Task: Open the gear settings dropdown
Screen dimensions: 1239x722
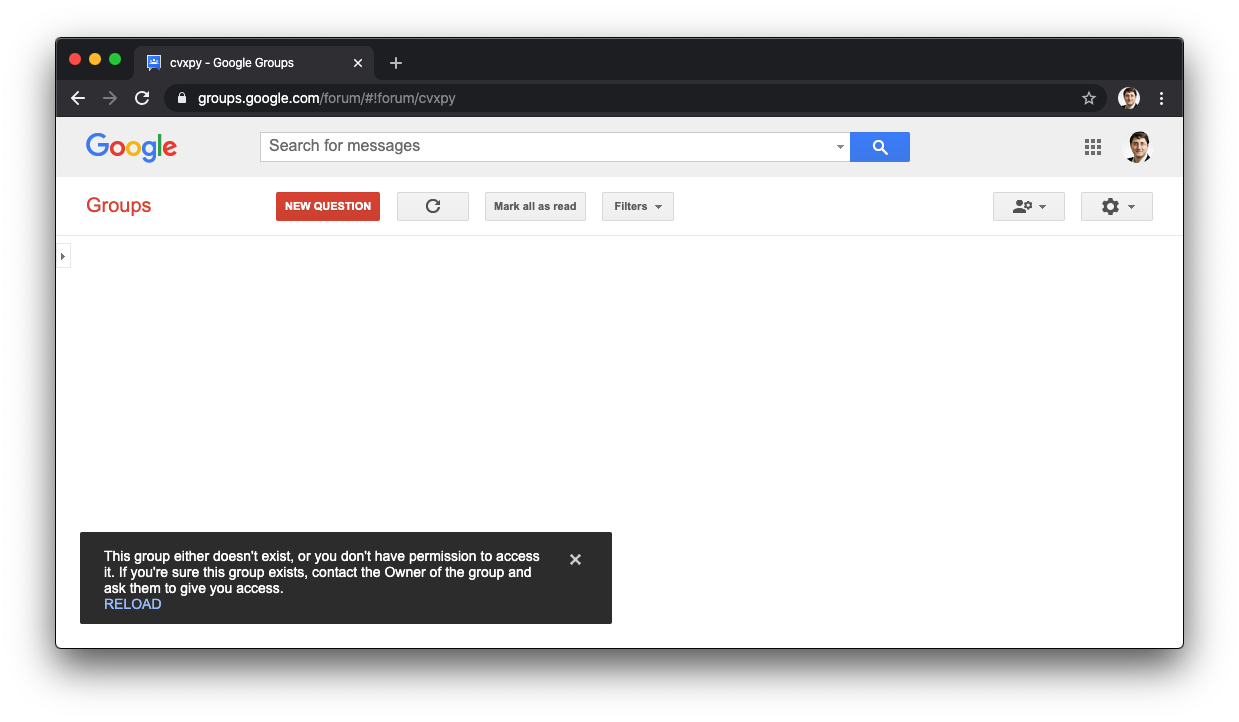Action: [x=1117, y=206]
